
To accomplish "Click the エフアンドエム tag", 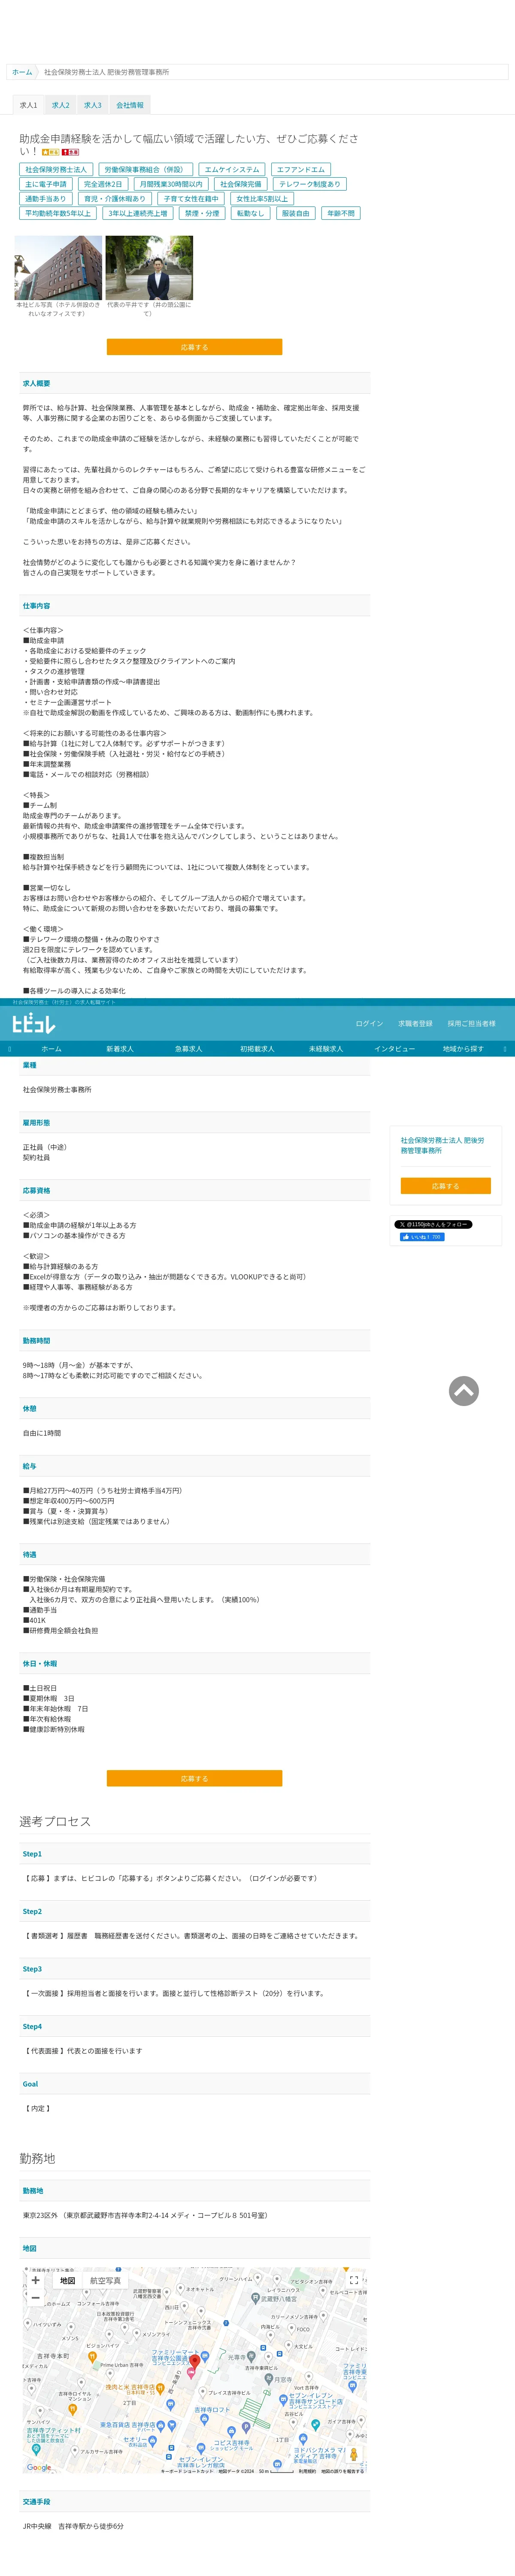I will (x=301, y=170).
